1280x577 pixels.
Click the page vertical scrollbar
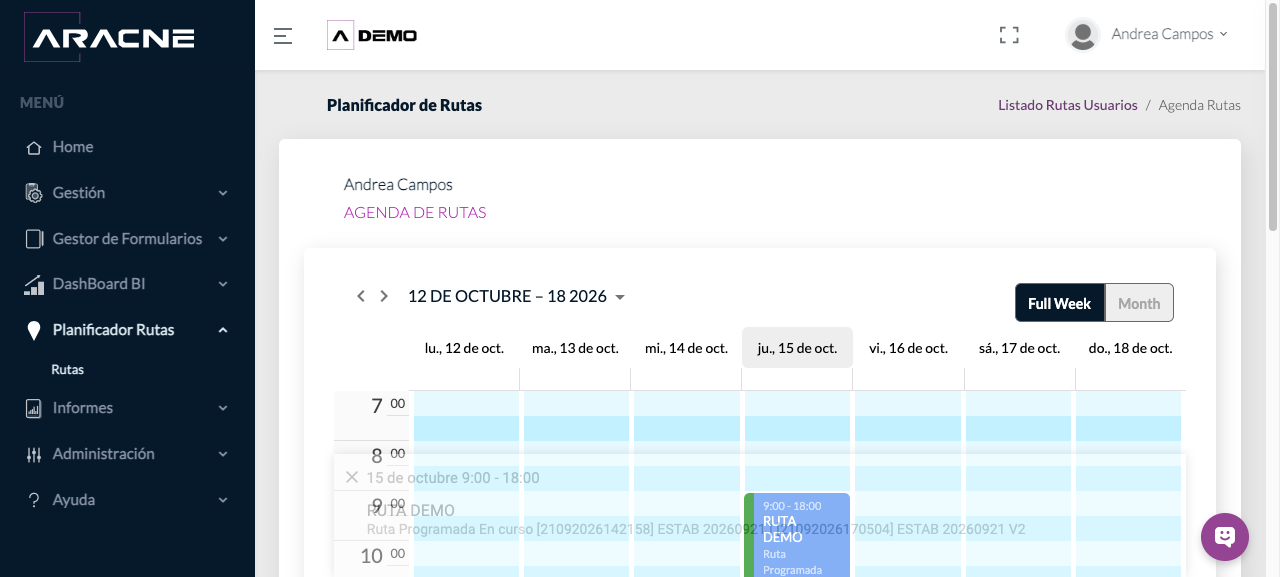(1273, 118)
